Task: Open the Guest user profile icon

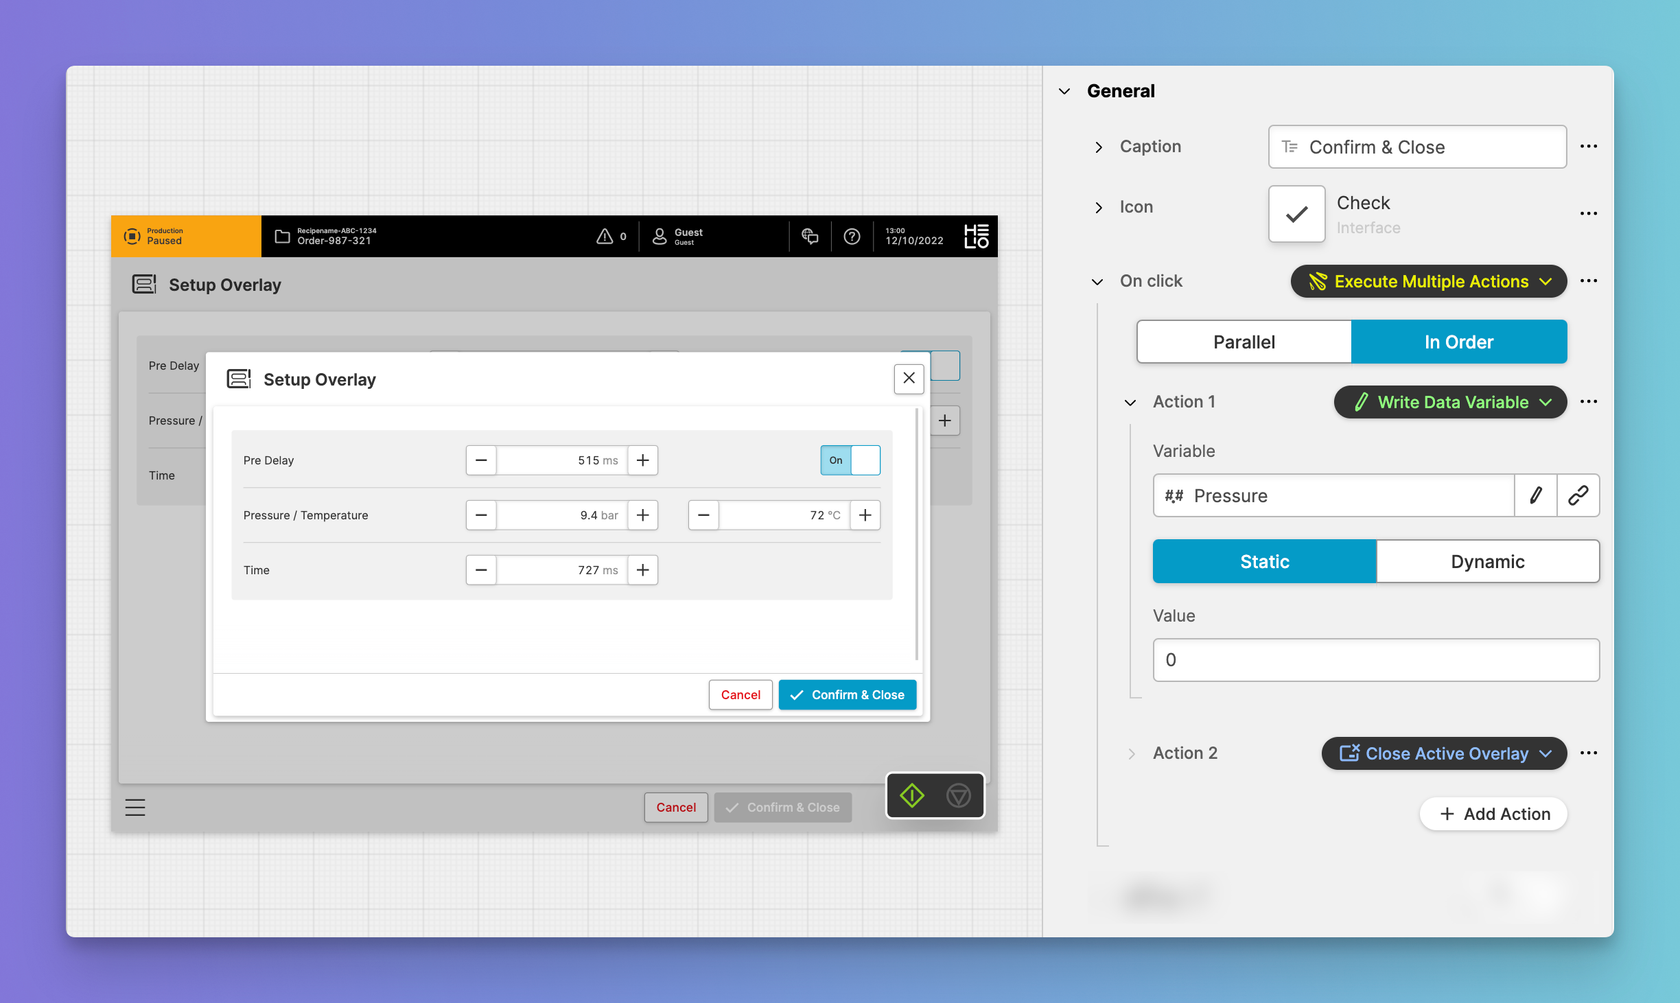Action: [x=660, y=237]
